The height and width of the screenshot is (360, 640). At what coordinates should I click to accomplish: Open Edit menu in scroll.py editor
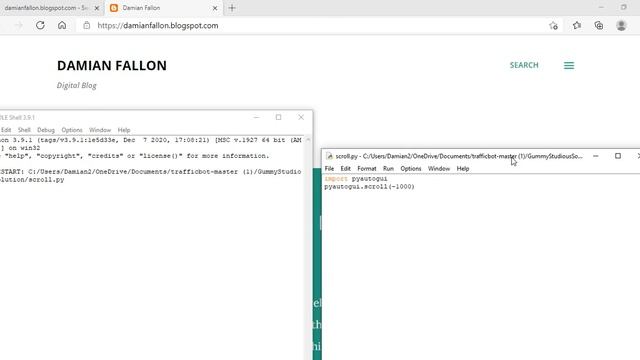pos(345,169)
